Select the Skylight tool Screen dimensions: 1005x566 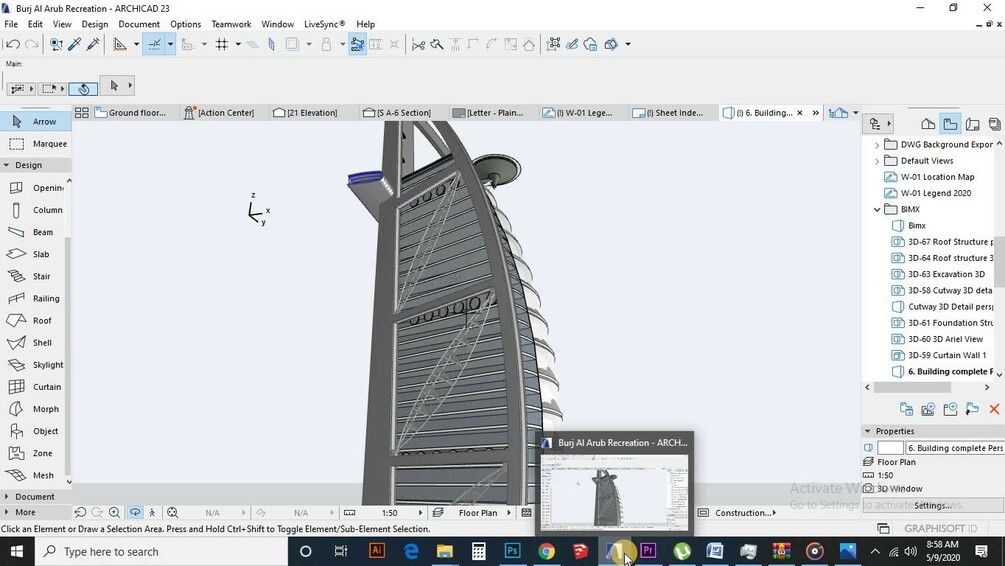[35, 365]
